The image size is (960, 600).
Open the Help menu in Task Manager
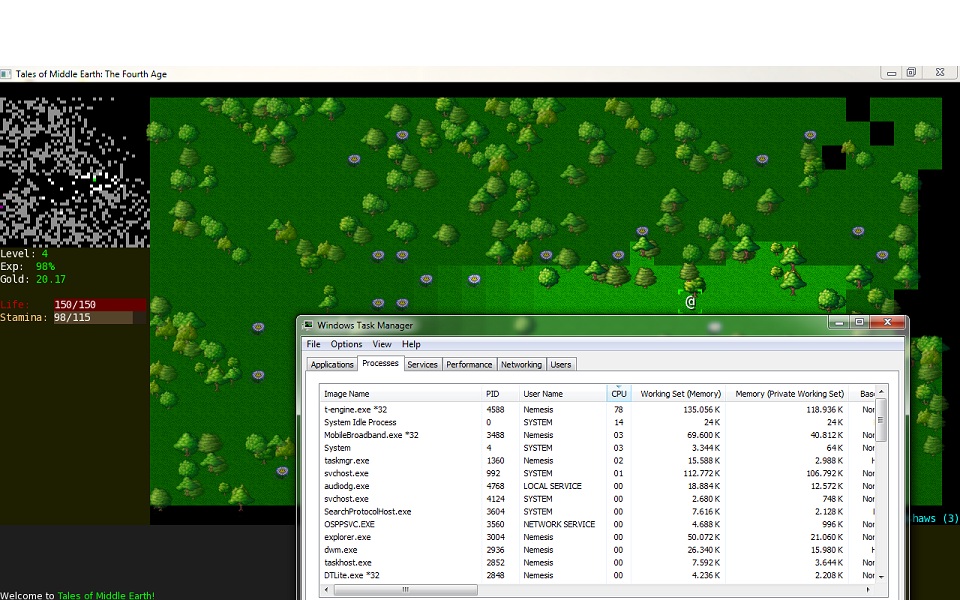coord(411,344)
